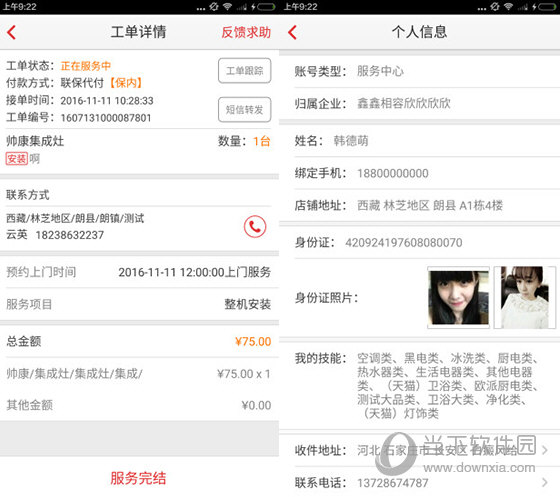Tap customer phone 18238632237
560x497 pixels.
[70, 235]
